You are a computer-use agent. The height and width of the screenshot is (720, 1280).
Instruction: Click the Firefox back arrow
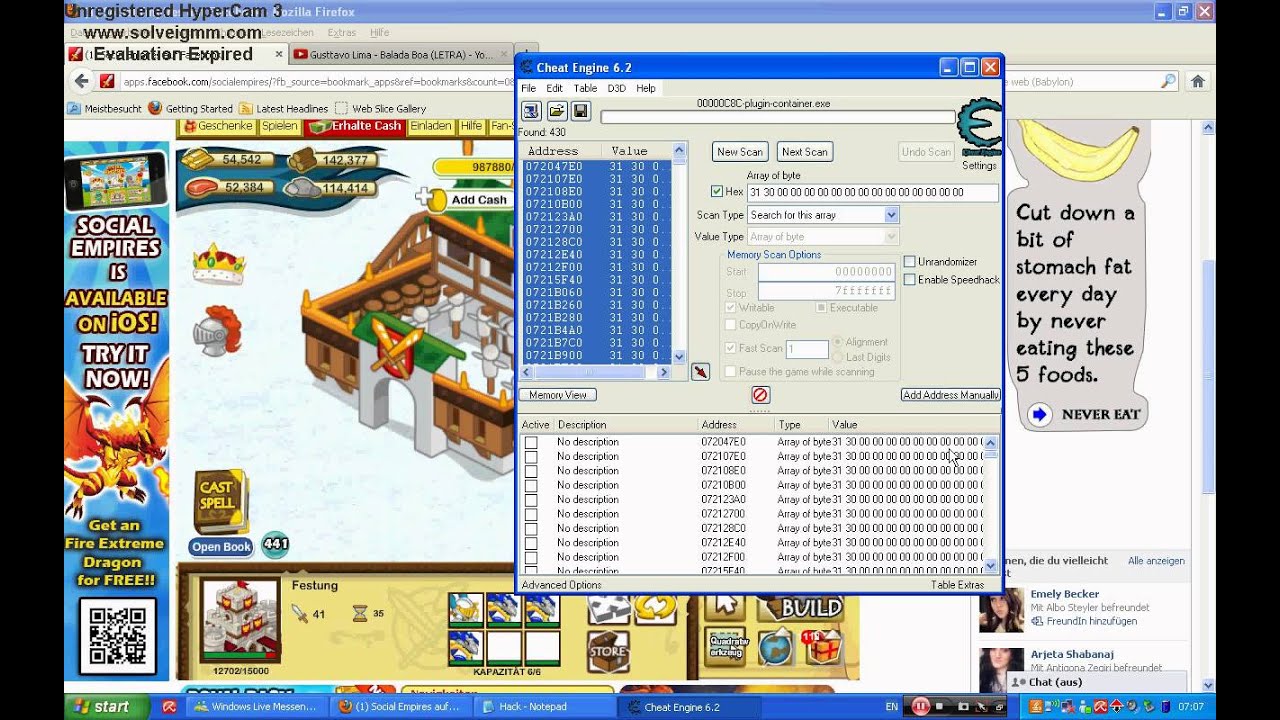(82, 81)
